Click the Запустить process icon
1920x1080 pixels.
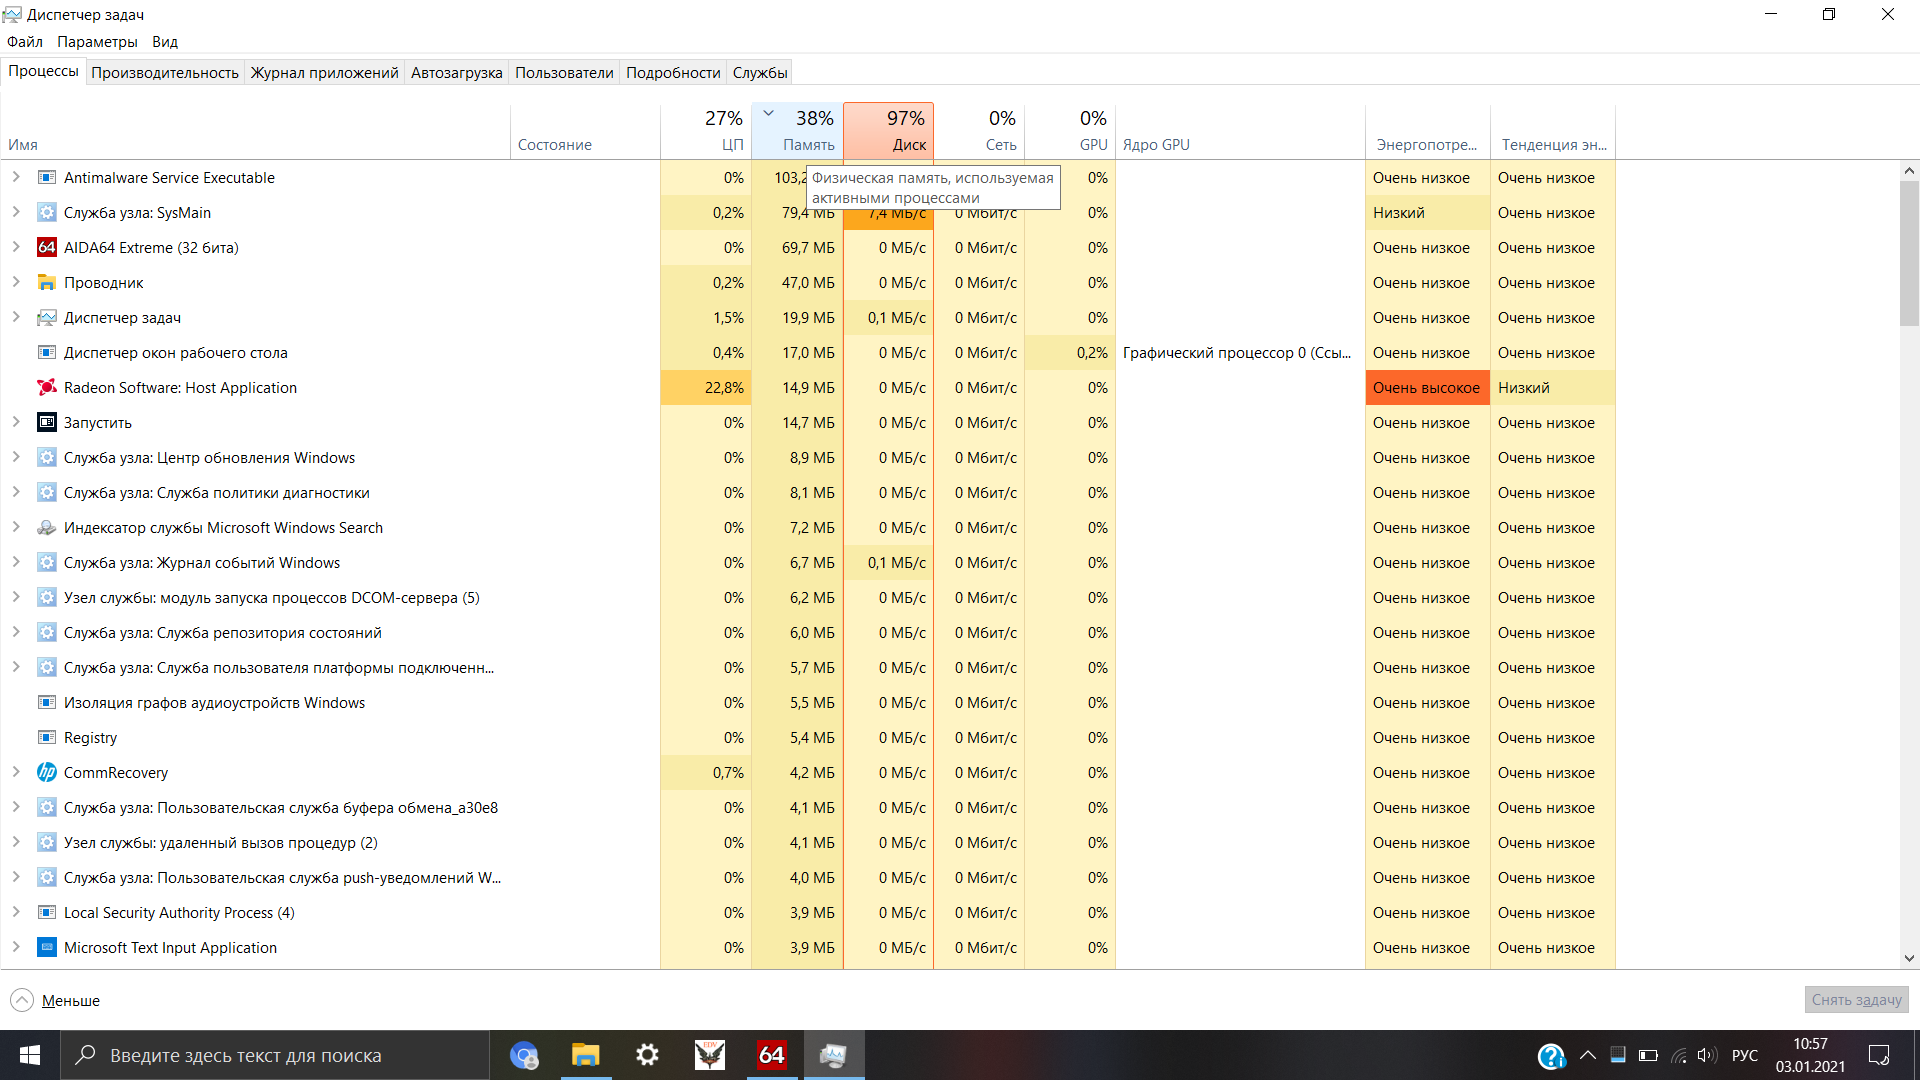pyautogui.click(x=46, y=423)
